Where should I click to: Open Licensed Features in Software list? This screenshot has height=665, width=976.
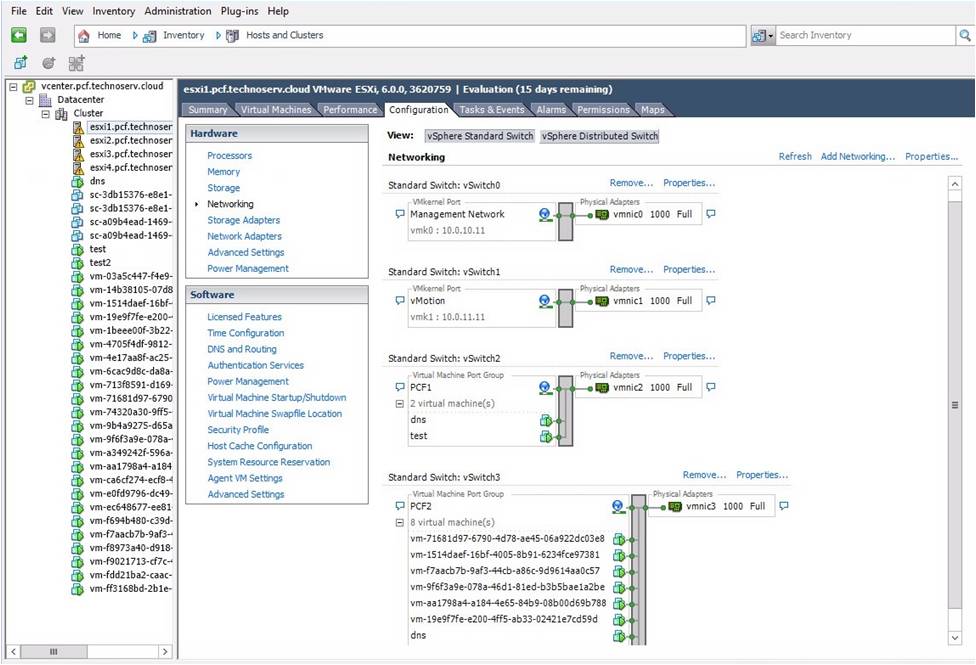(x=244, y=317)
